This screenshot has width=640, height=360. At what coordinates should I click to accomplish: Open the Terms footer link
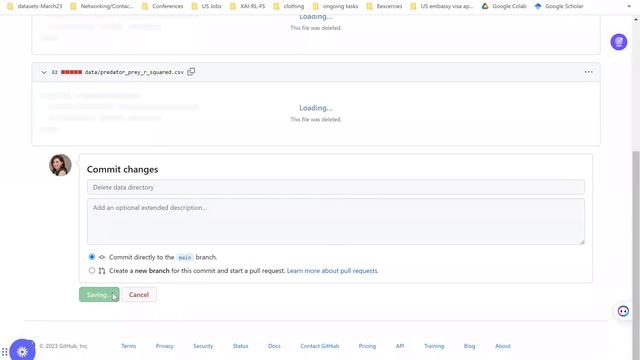pyautogui.click(x=128, y=346)
